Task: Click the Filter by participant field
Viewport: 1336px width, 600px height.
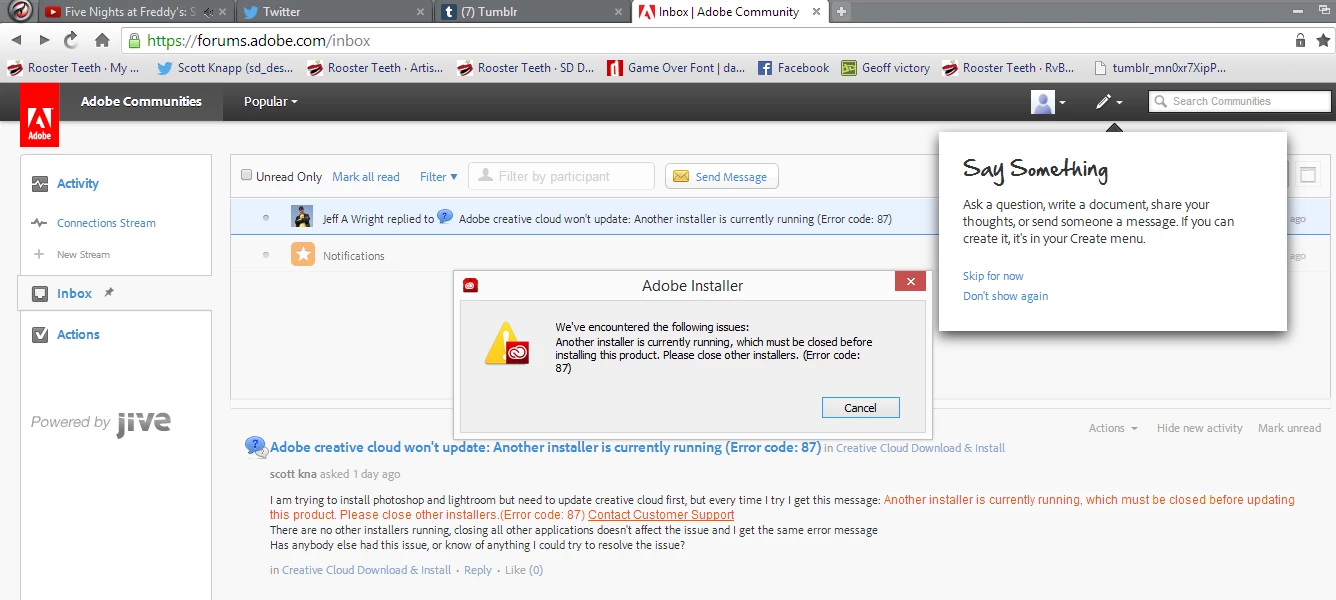Action: (561, 176)
